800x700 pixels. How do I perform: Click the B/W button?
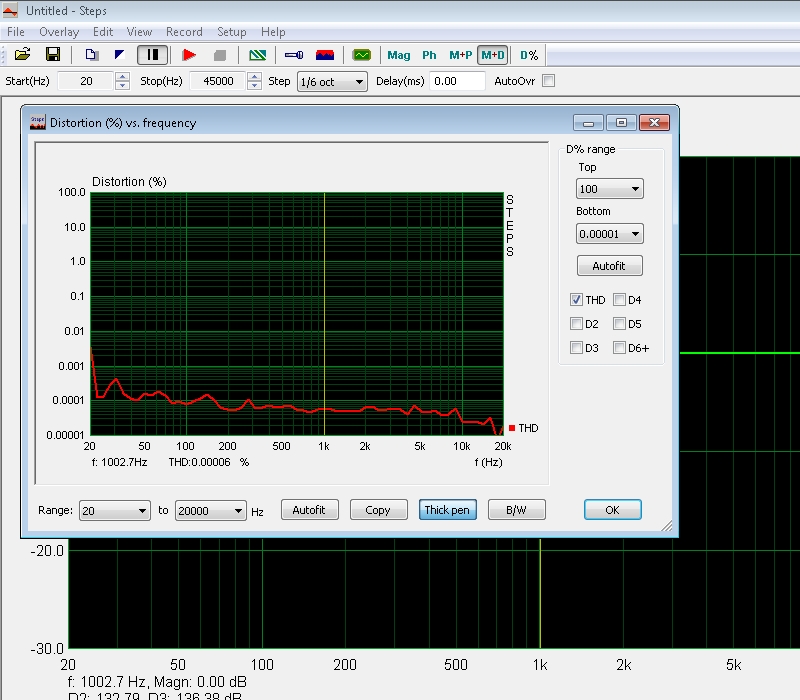(x=516, y=510)
